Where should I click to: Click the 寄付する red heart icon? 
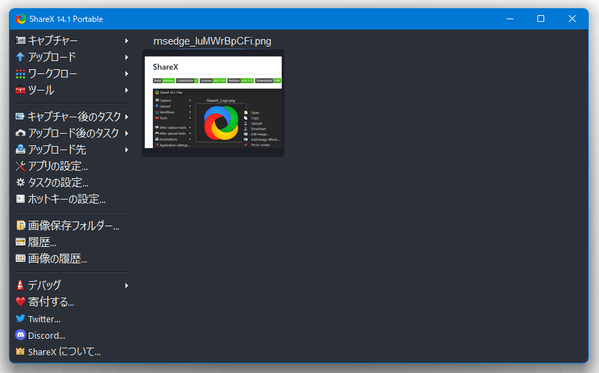point(20,302)
